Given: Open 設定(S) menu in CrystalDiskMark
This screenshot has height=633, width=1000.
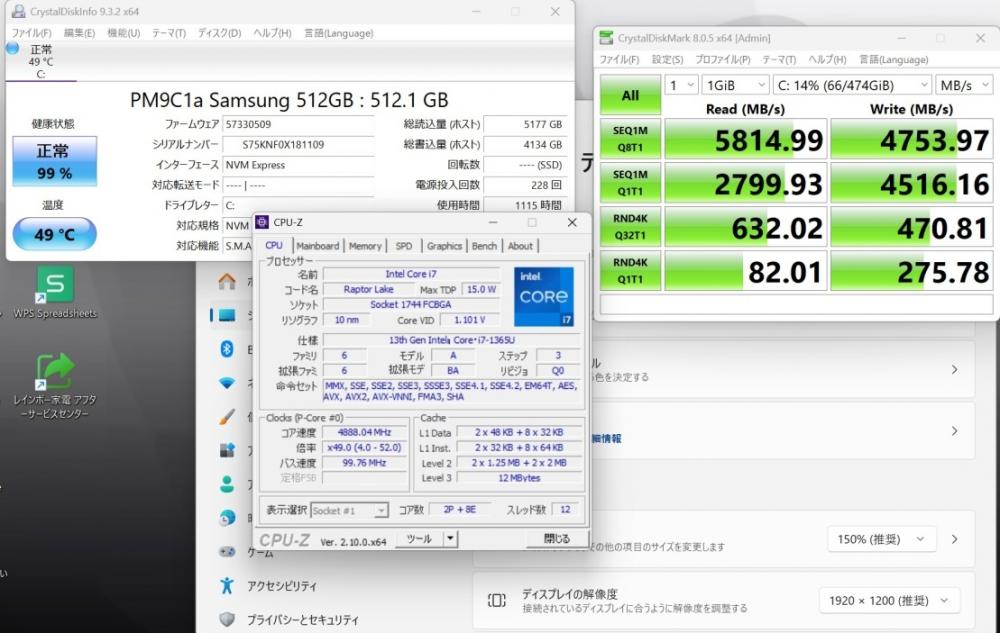Looking at the screenshot, I should [x=667, y=59].
